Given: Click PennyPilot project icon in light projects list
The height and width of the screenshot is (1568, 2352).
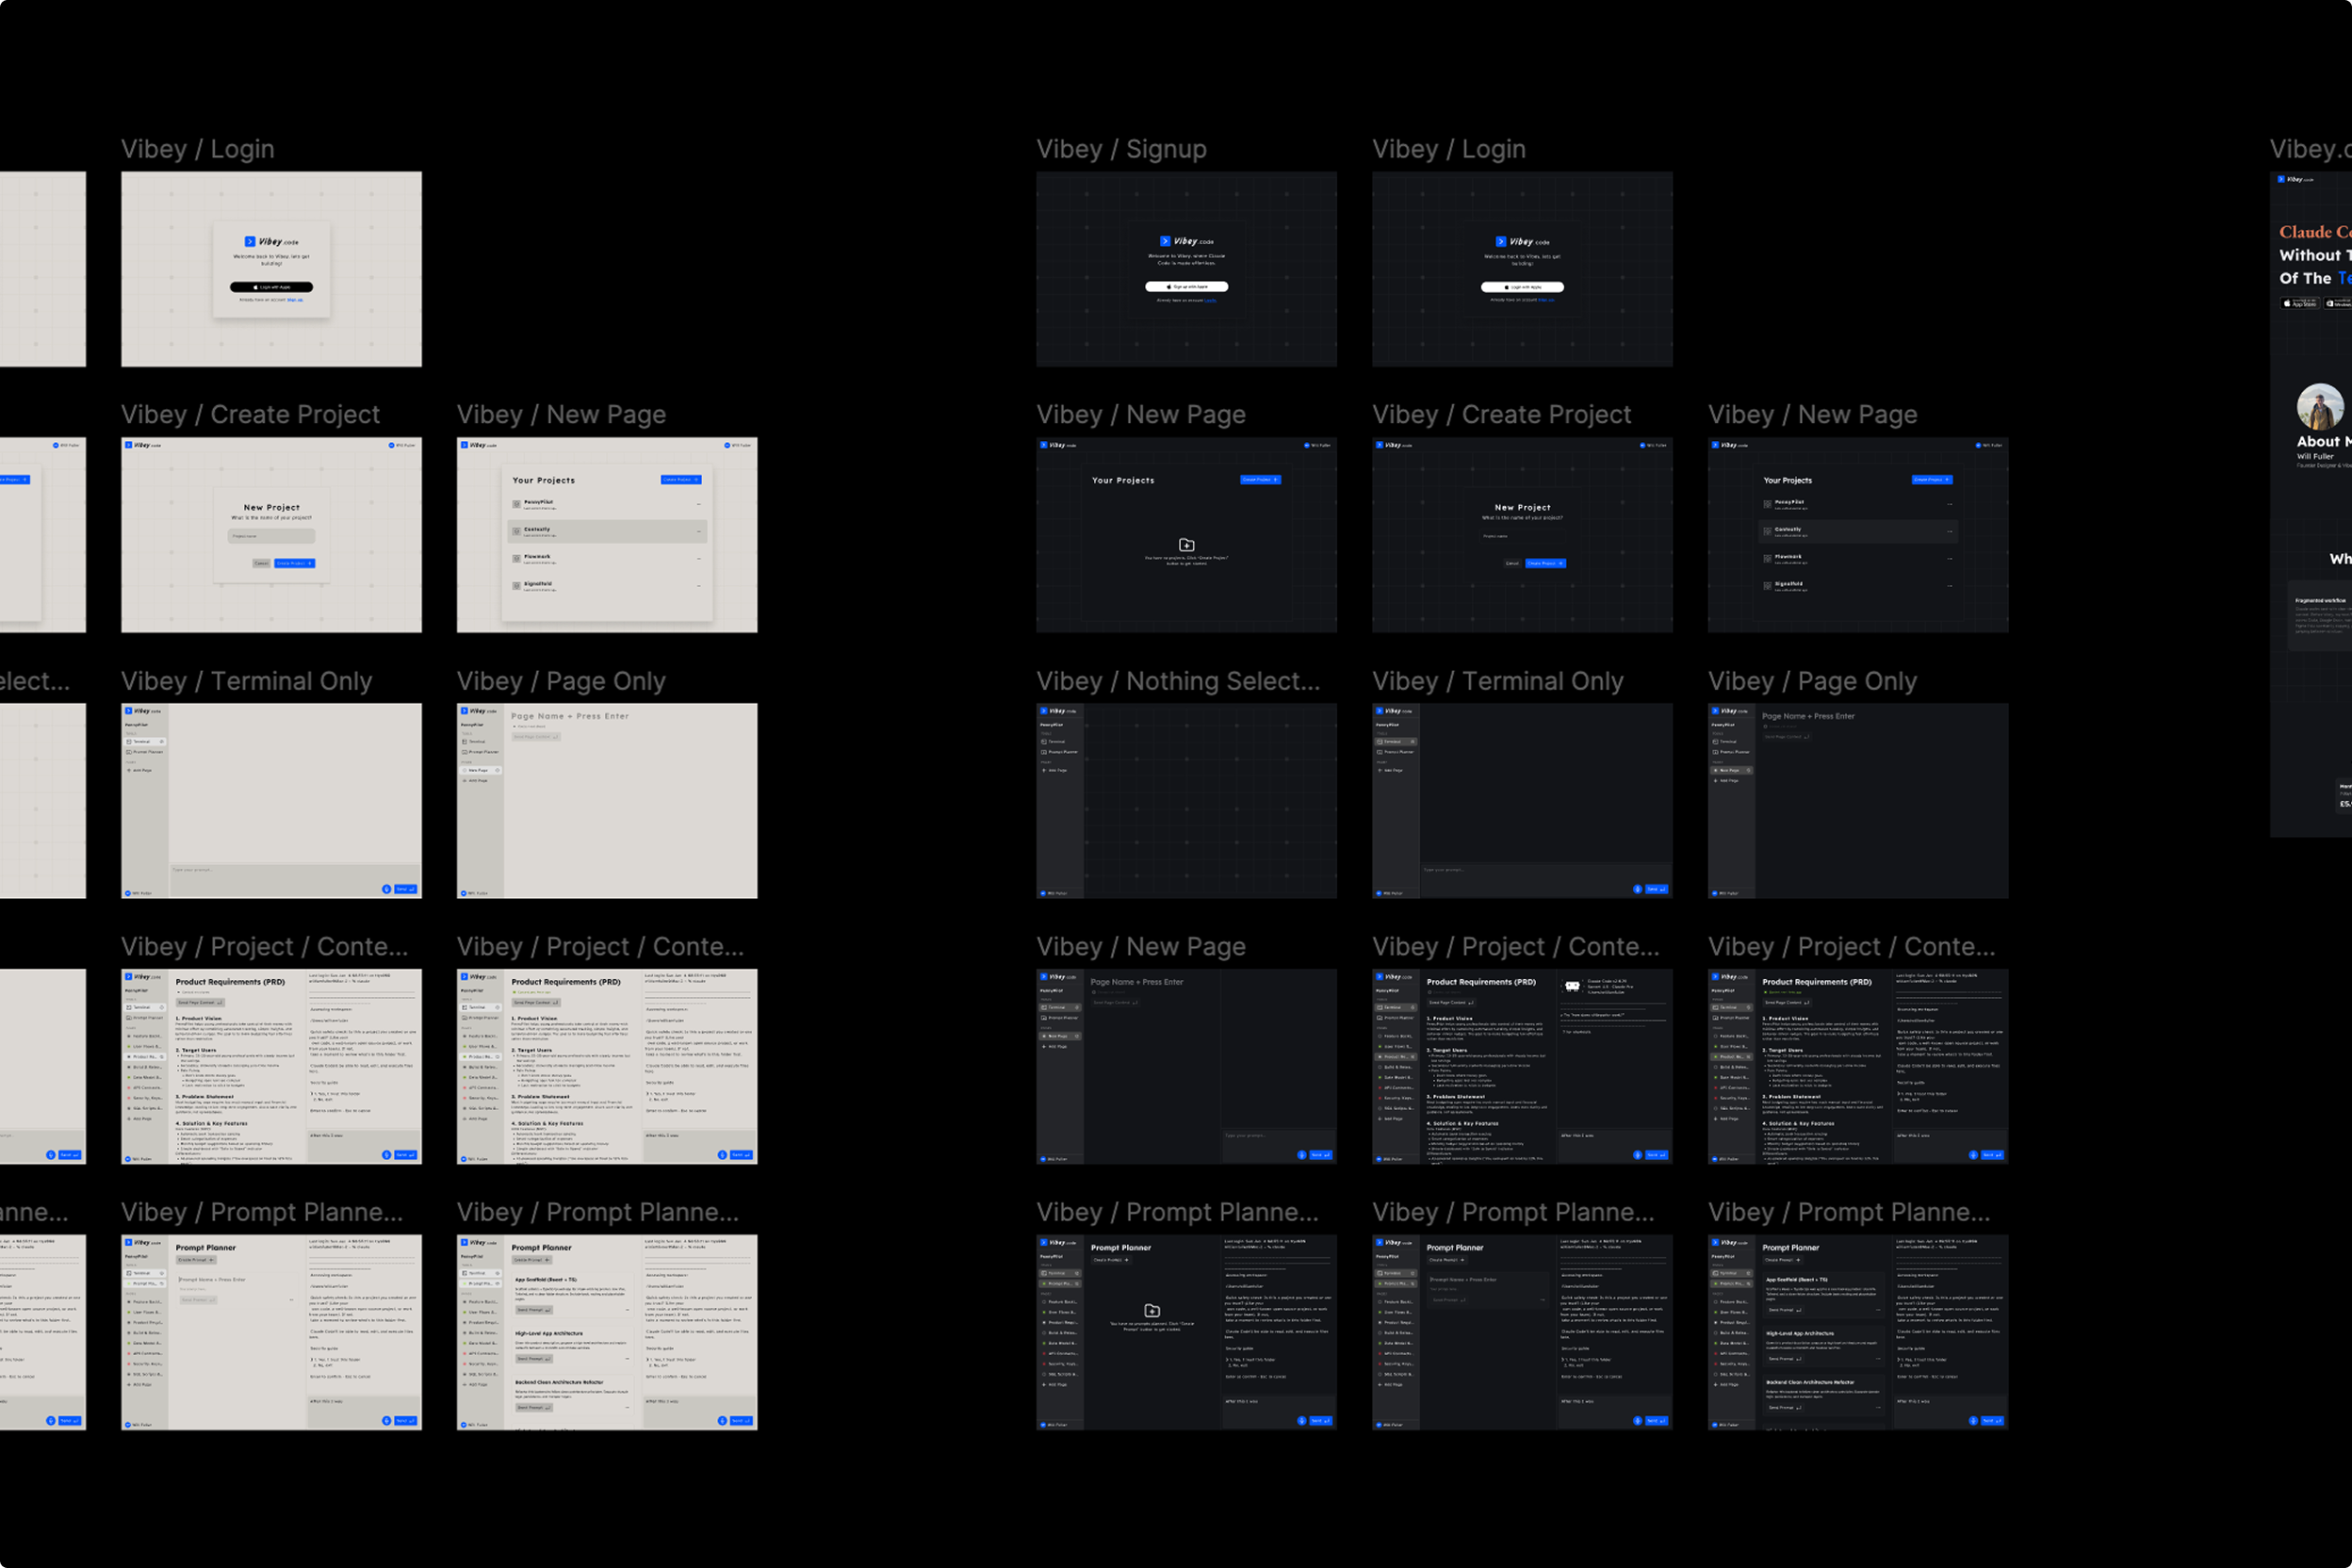Looking at the screenshot, I should (x=516, y=504).
